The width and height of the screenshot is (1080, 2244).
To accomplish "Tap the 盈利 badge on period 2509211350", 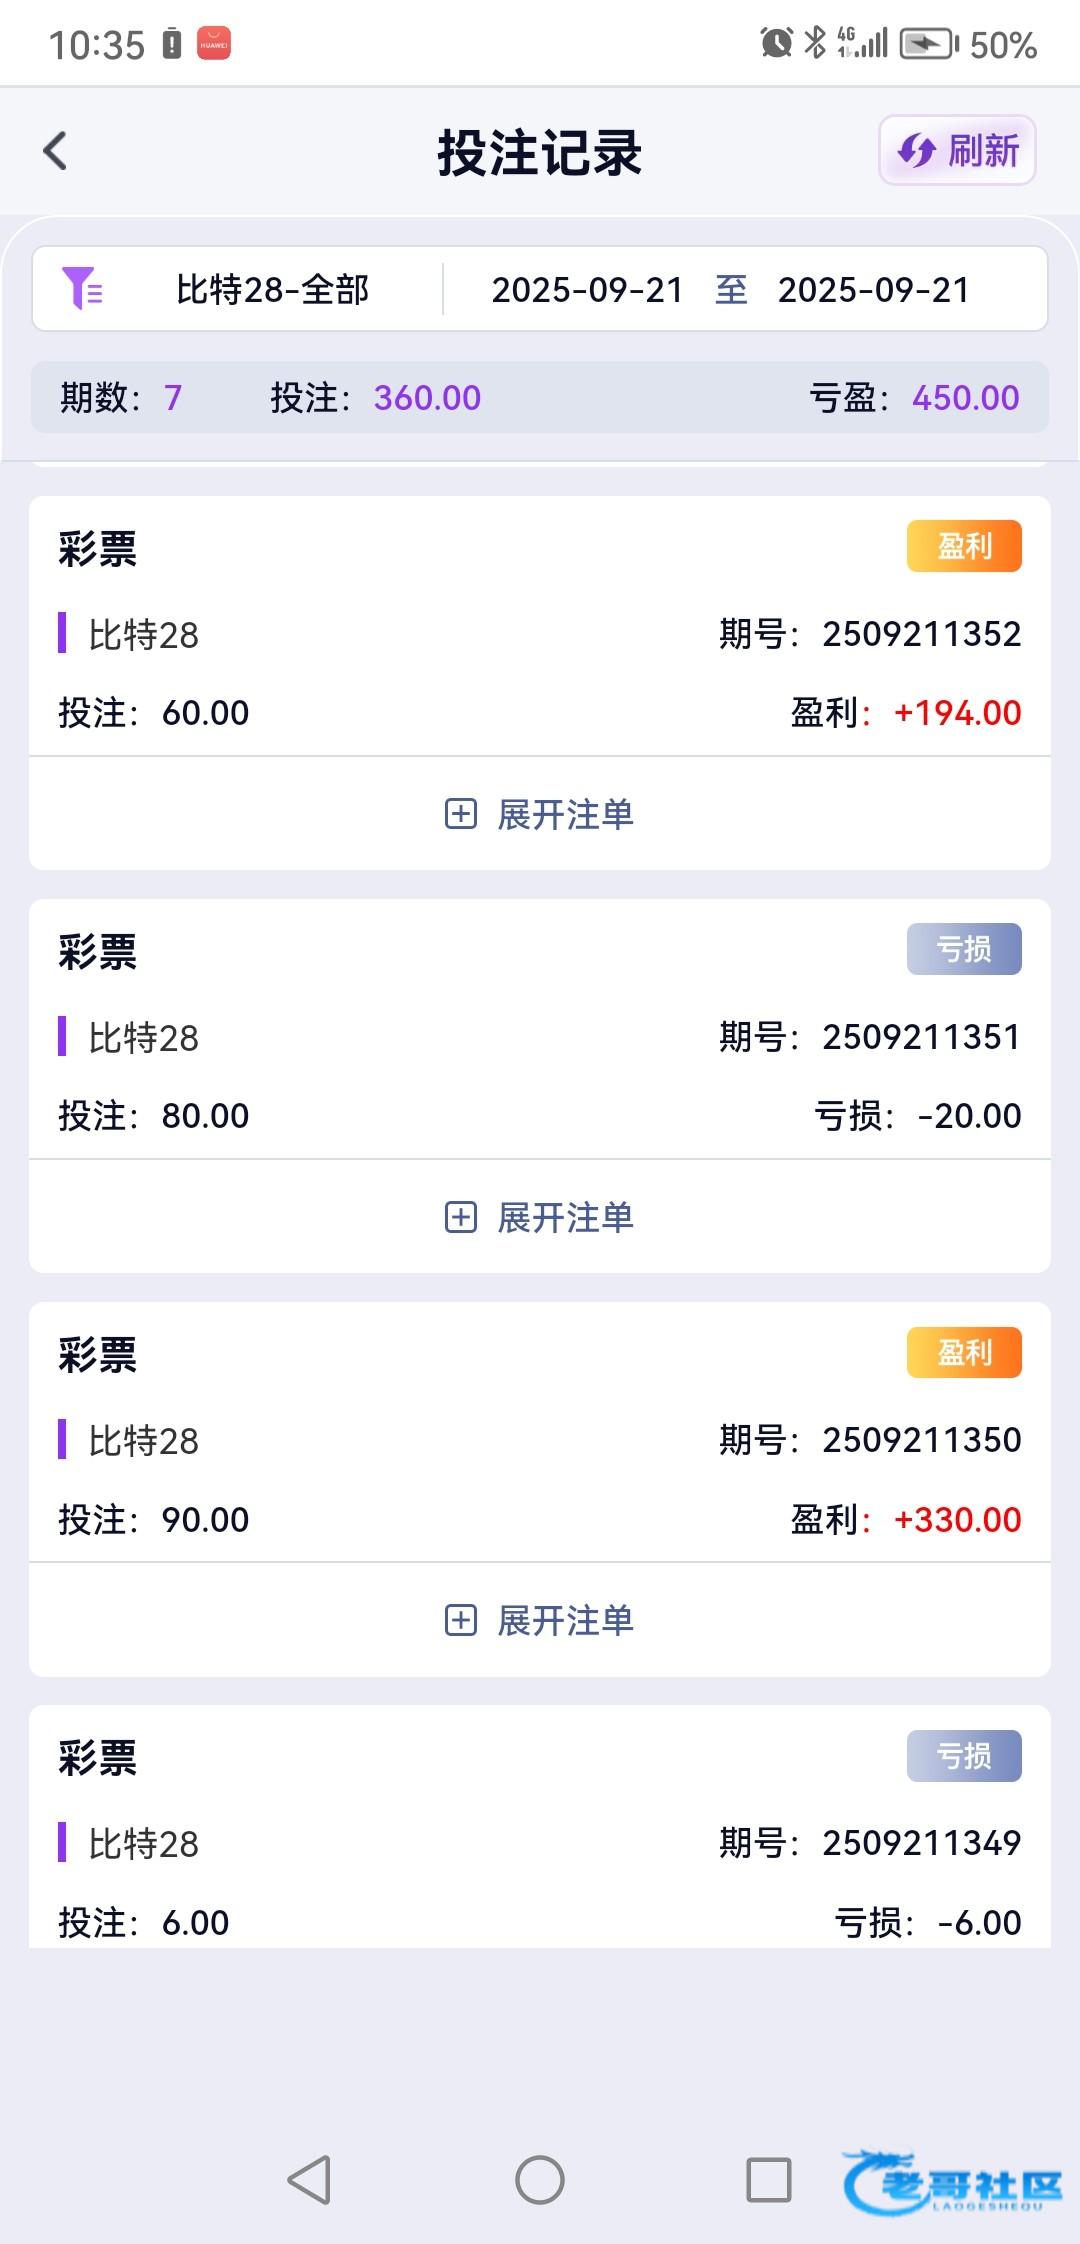I will [964, 1353].
